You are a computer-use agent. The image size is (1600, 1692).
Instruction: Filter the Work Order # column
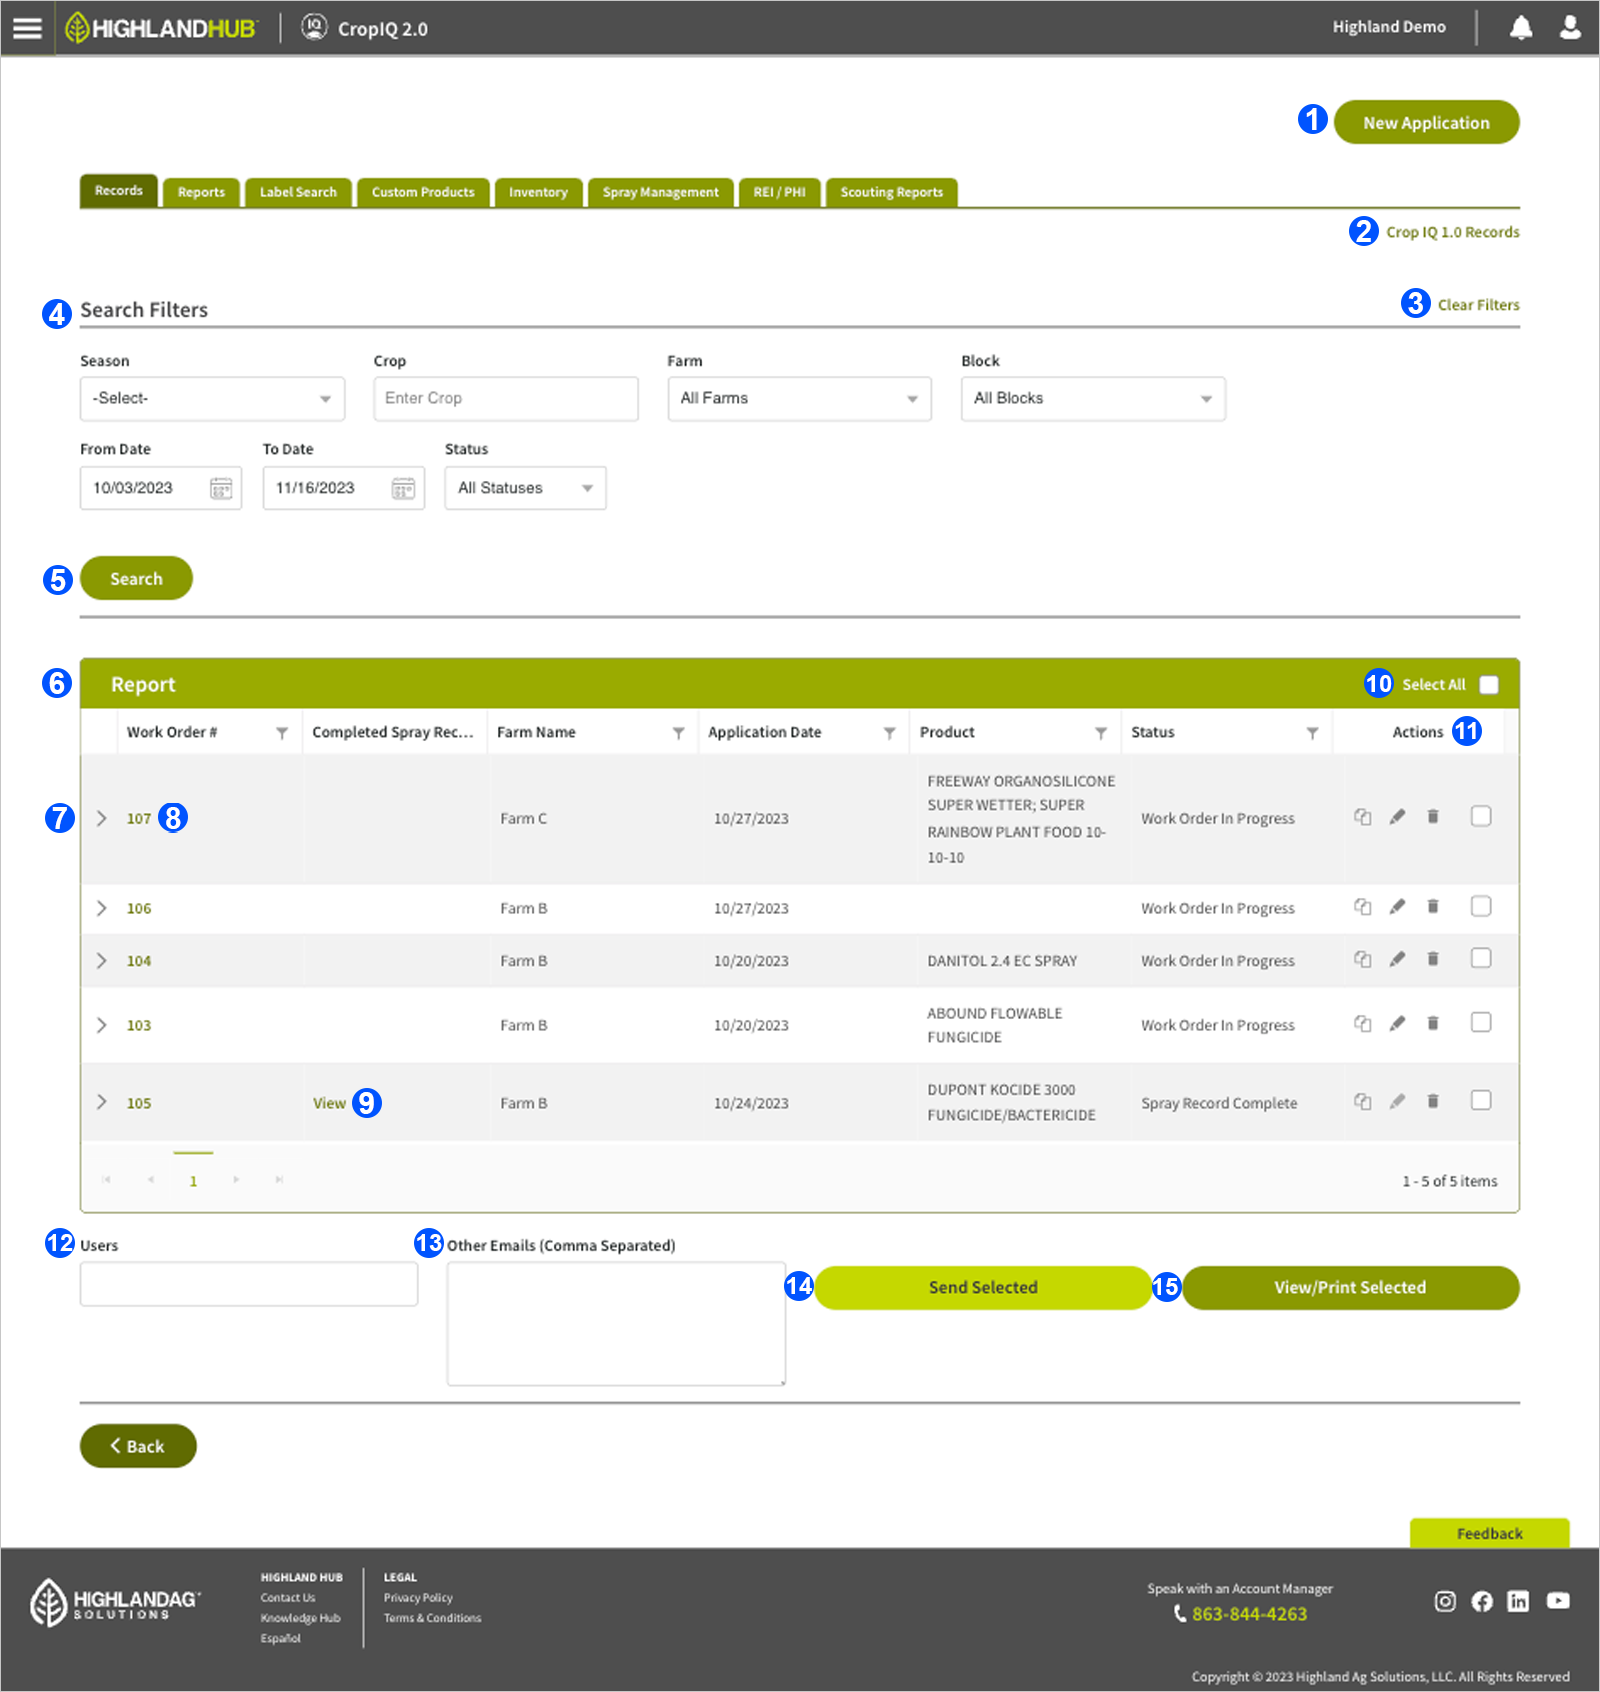click(282, 733)
